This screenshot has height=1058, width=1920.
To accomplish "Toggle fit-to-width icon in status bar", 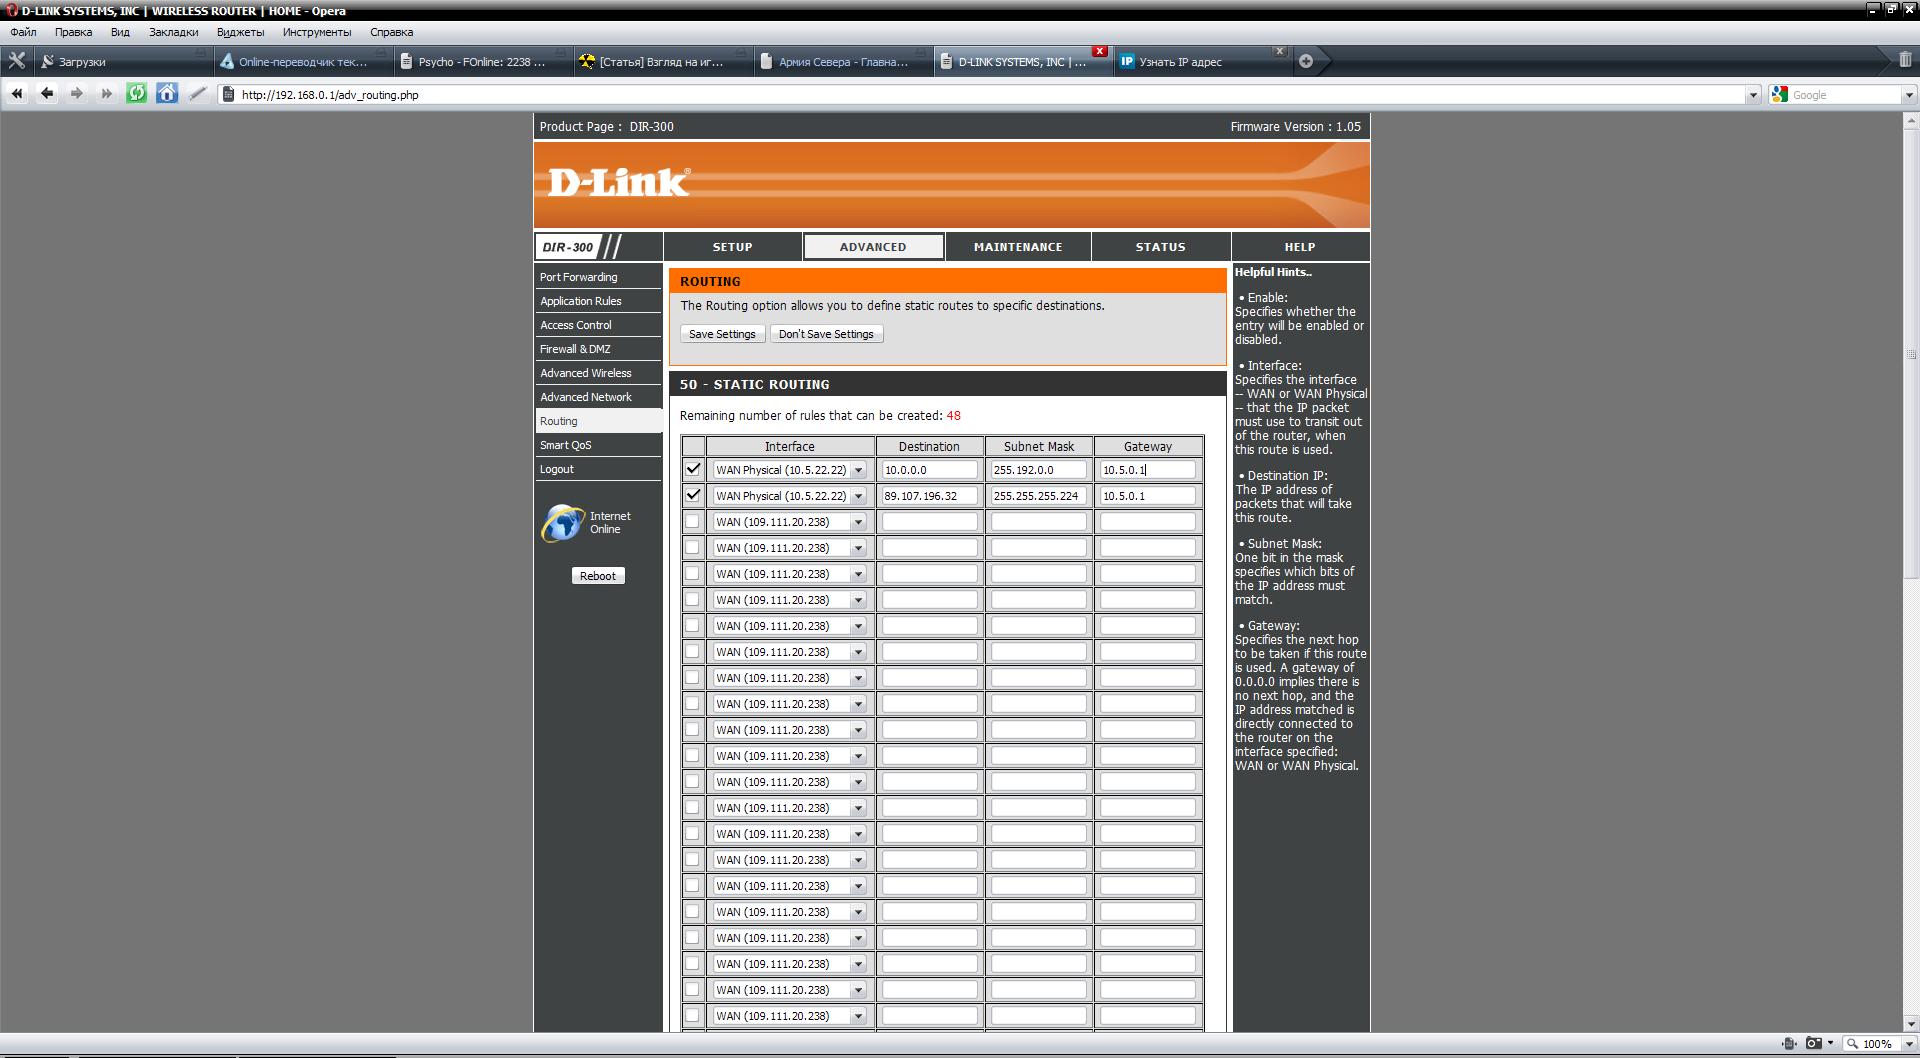I will pos(1789,1044).
